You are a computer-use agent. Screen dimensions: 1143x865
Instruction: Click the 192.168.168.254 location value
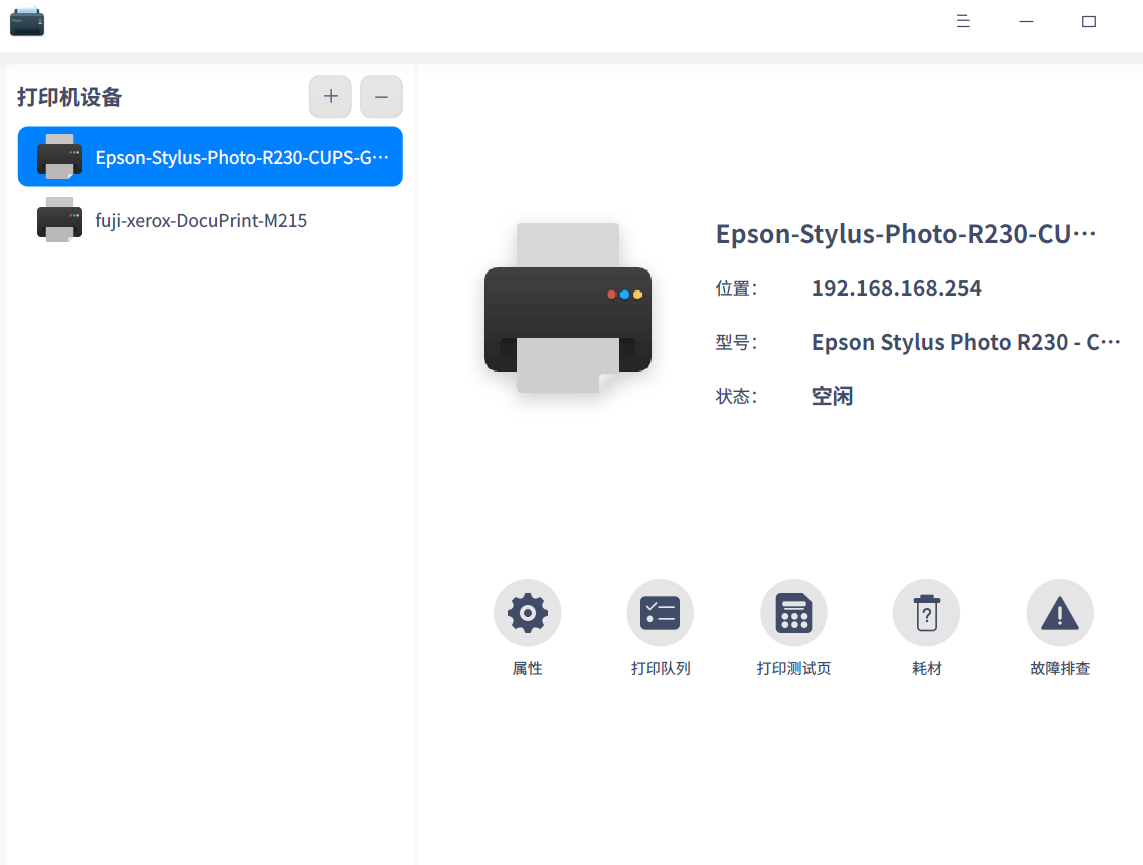click(x=896, y=289)
